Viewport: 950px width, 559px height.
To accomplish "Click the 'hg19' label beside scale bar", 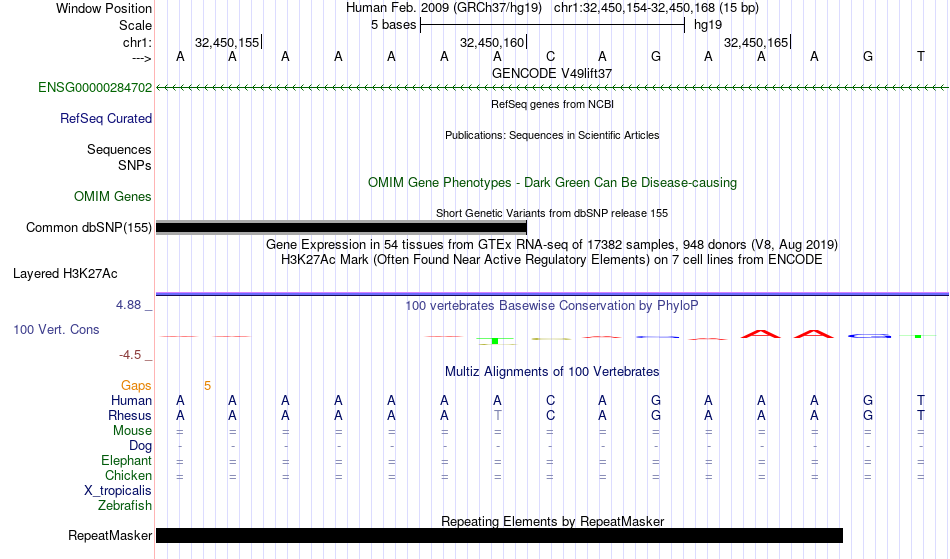I will tap(708, 25).
